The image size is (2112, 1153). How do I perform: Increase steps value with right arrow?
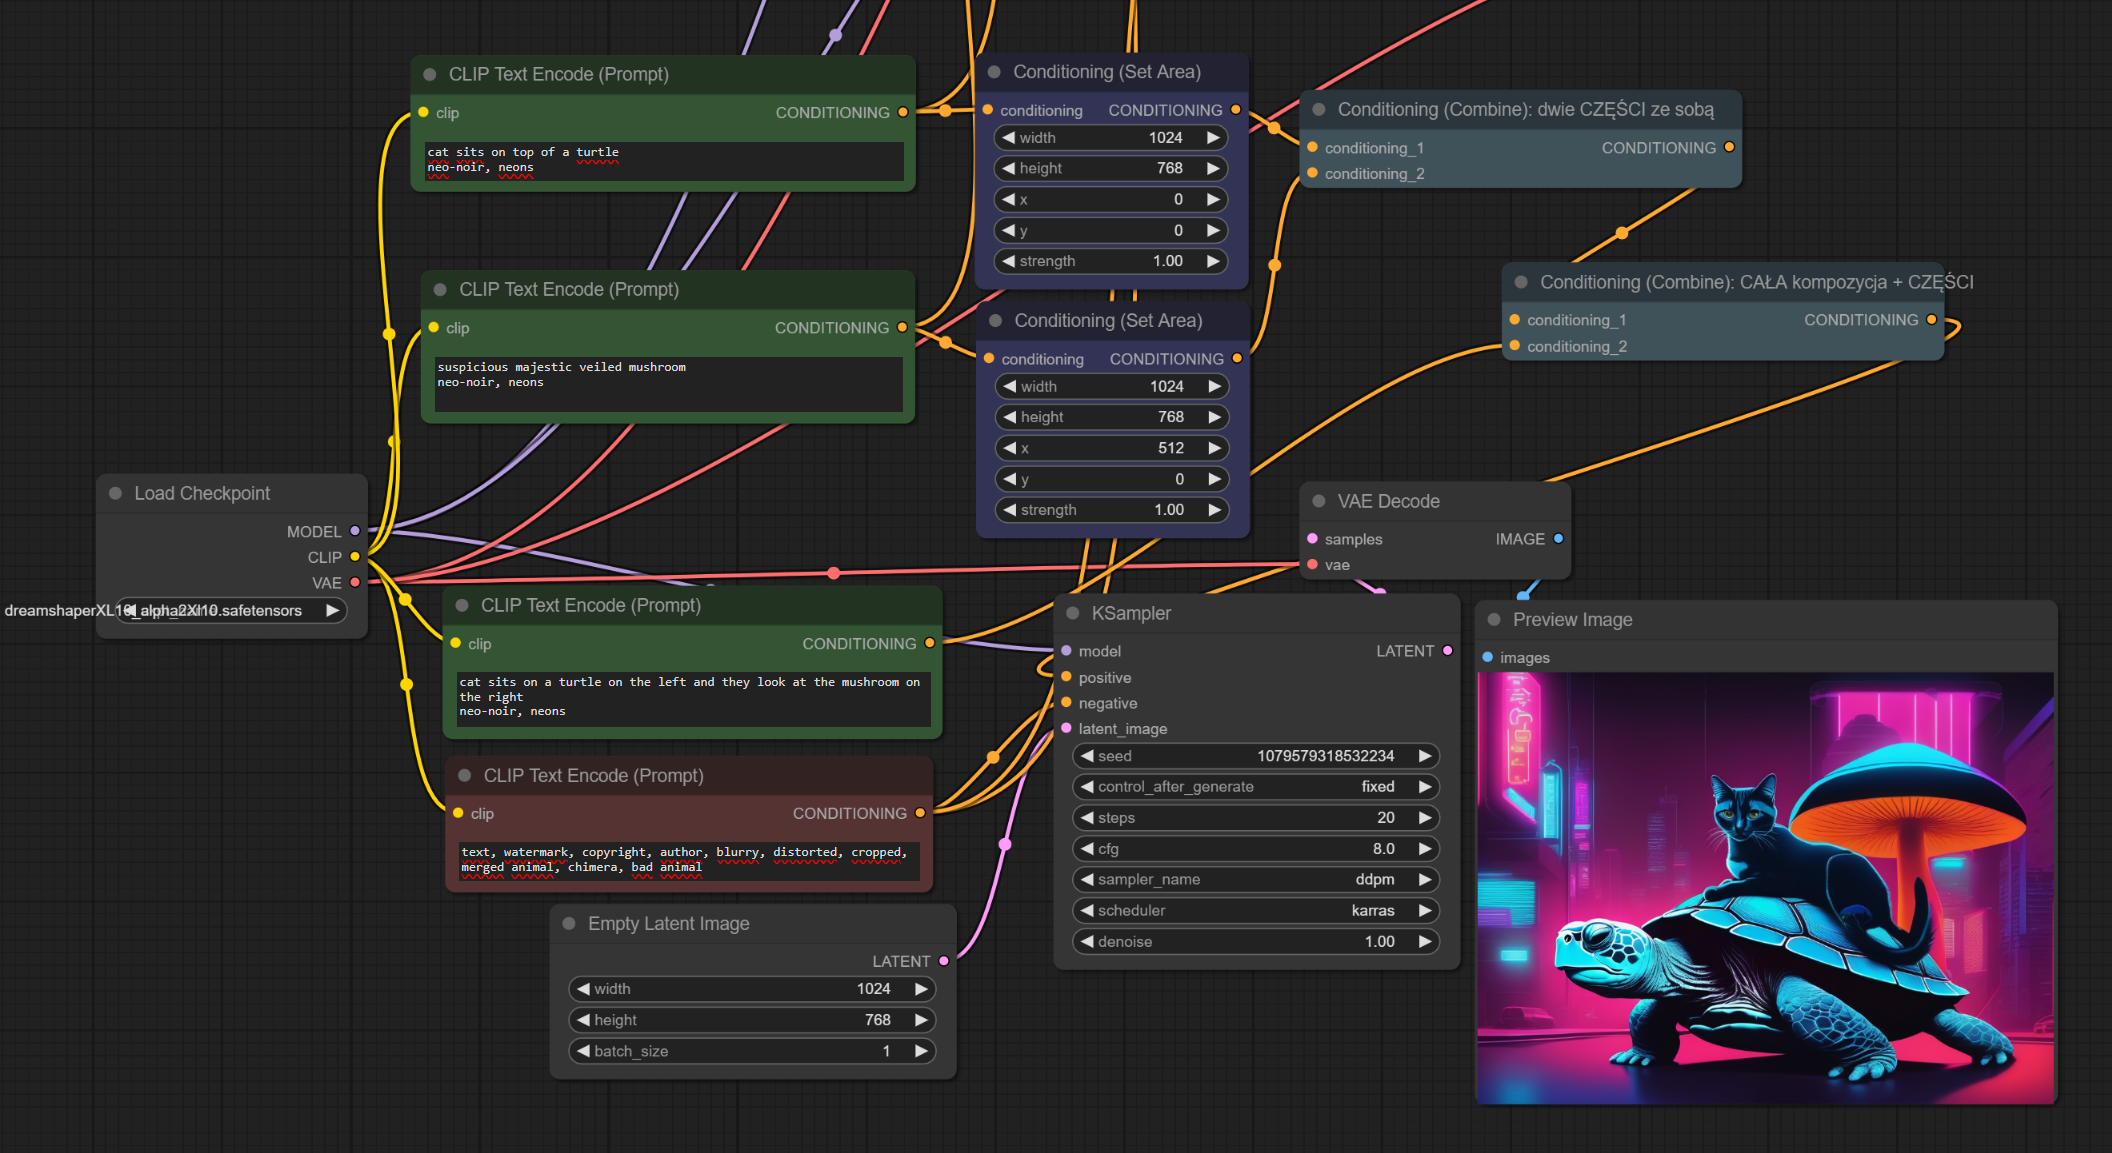tap(1425, 818)
